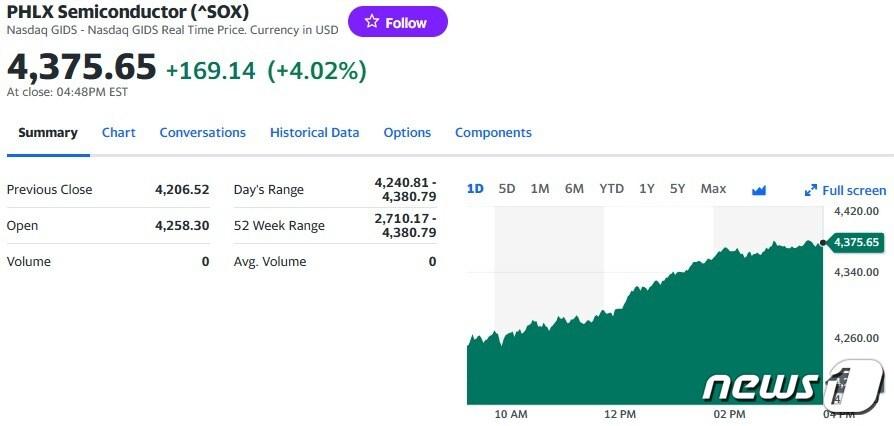
Task: Switch to 5Y chart range
Action: click(x=678, y=189)
